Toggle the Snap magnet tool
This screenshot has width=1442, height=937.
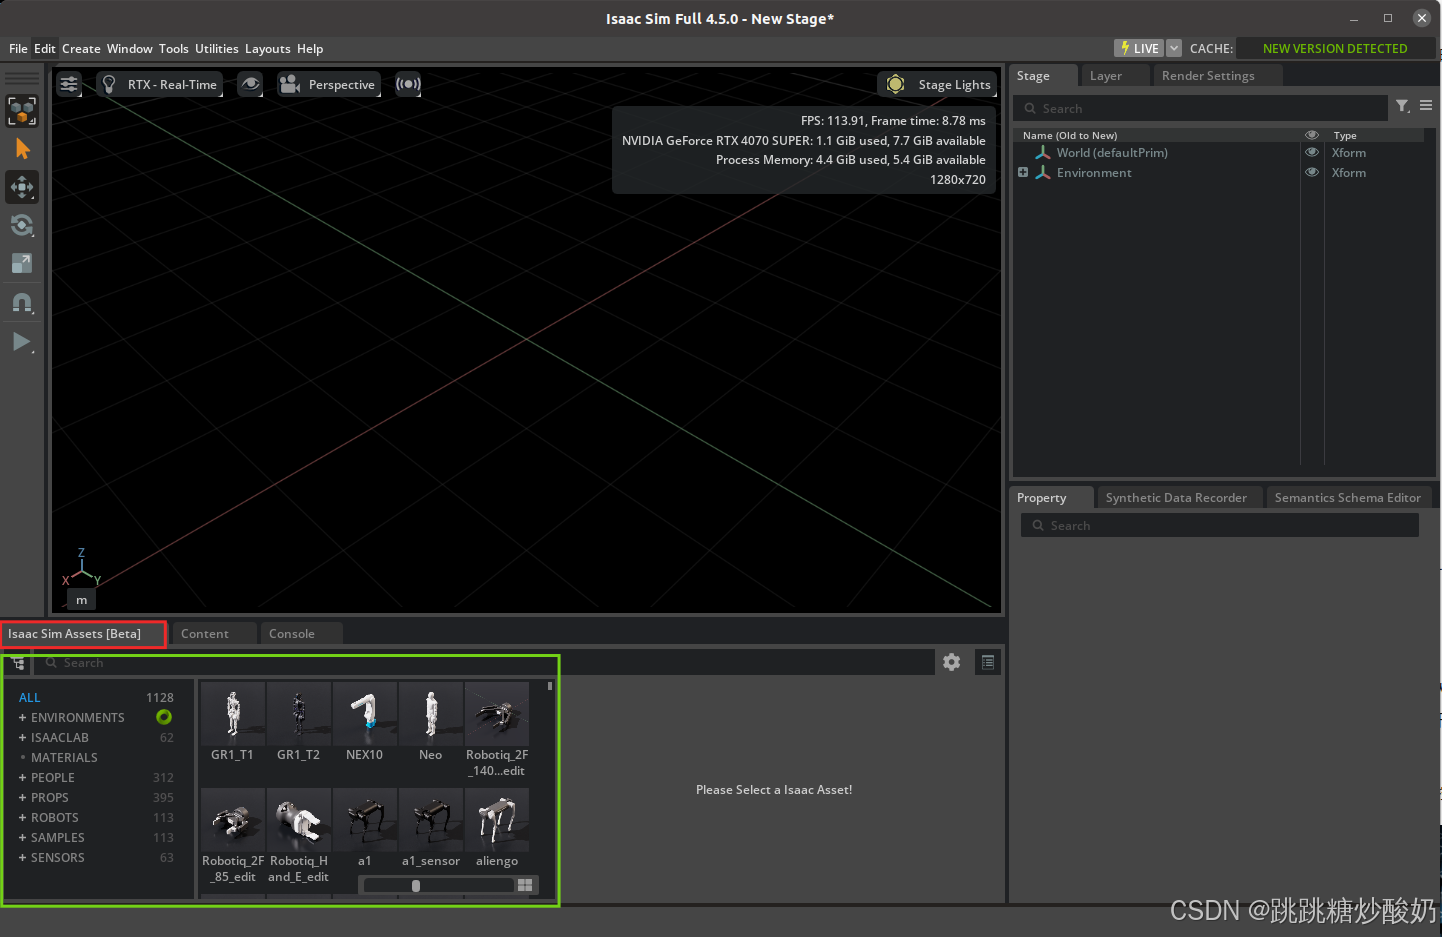click(x=22, y=302)
